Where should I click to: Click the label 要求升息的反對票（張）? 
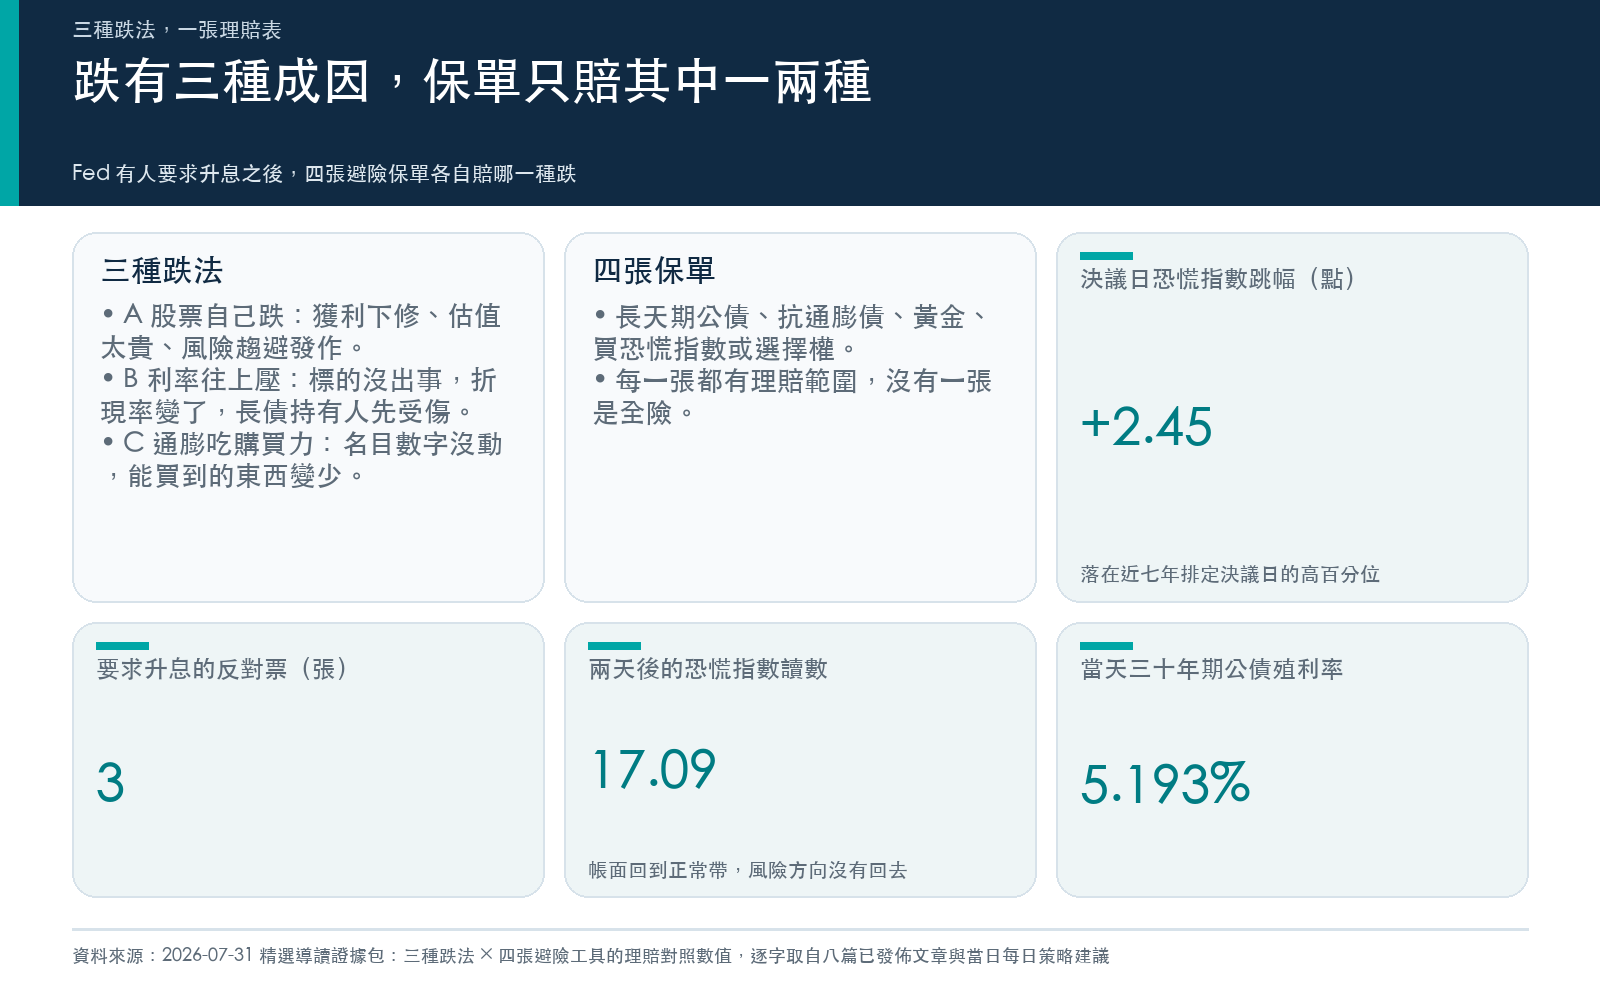click(x=222, y=668)
